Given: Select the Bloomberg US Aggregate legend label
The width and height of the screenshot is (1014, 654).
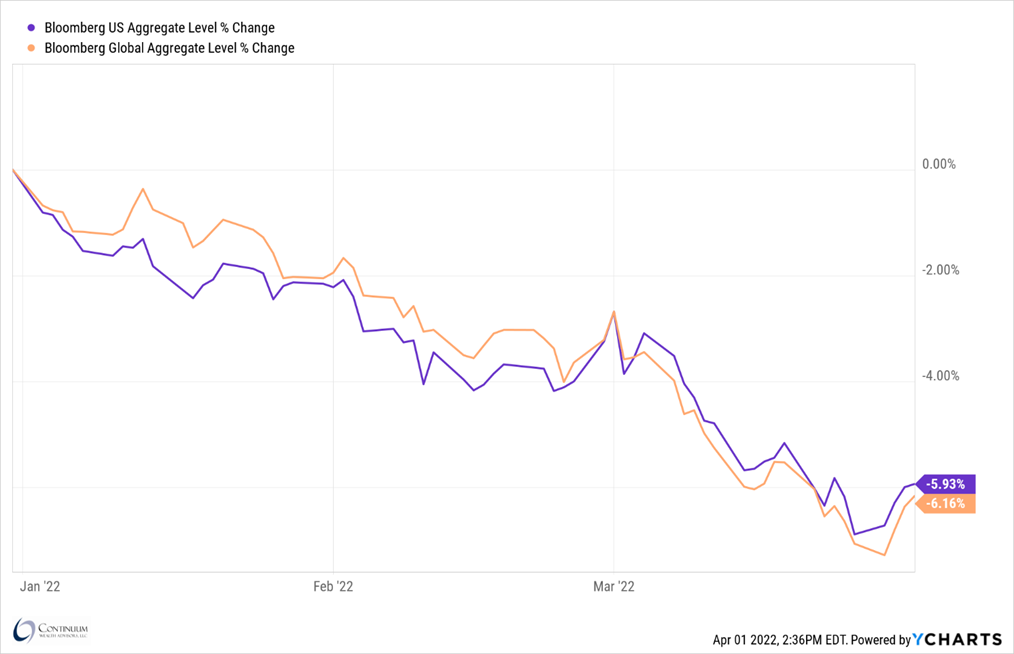Looking at the screenshot, I should [x=160, y=28].
